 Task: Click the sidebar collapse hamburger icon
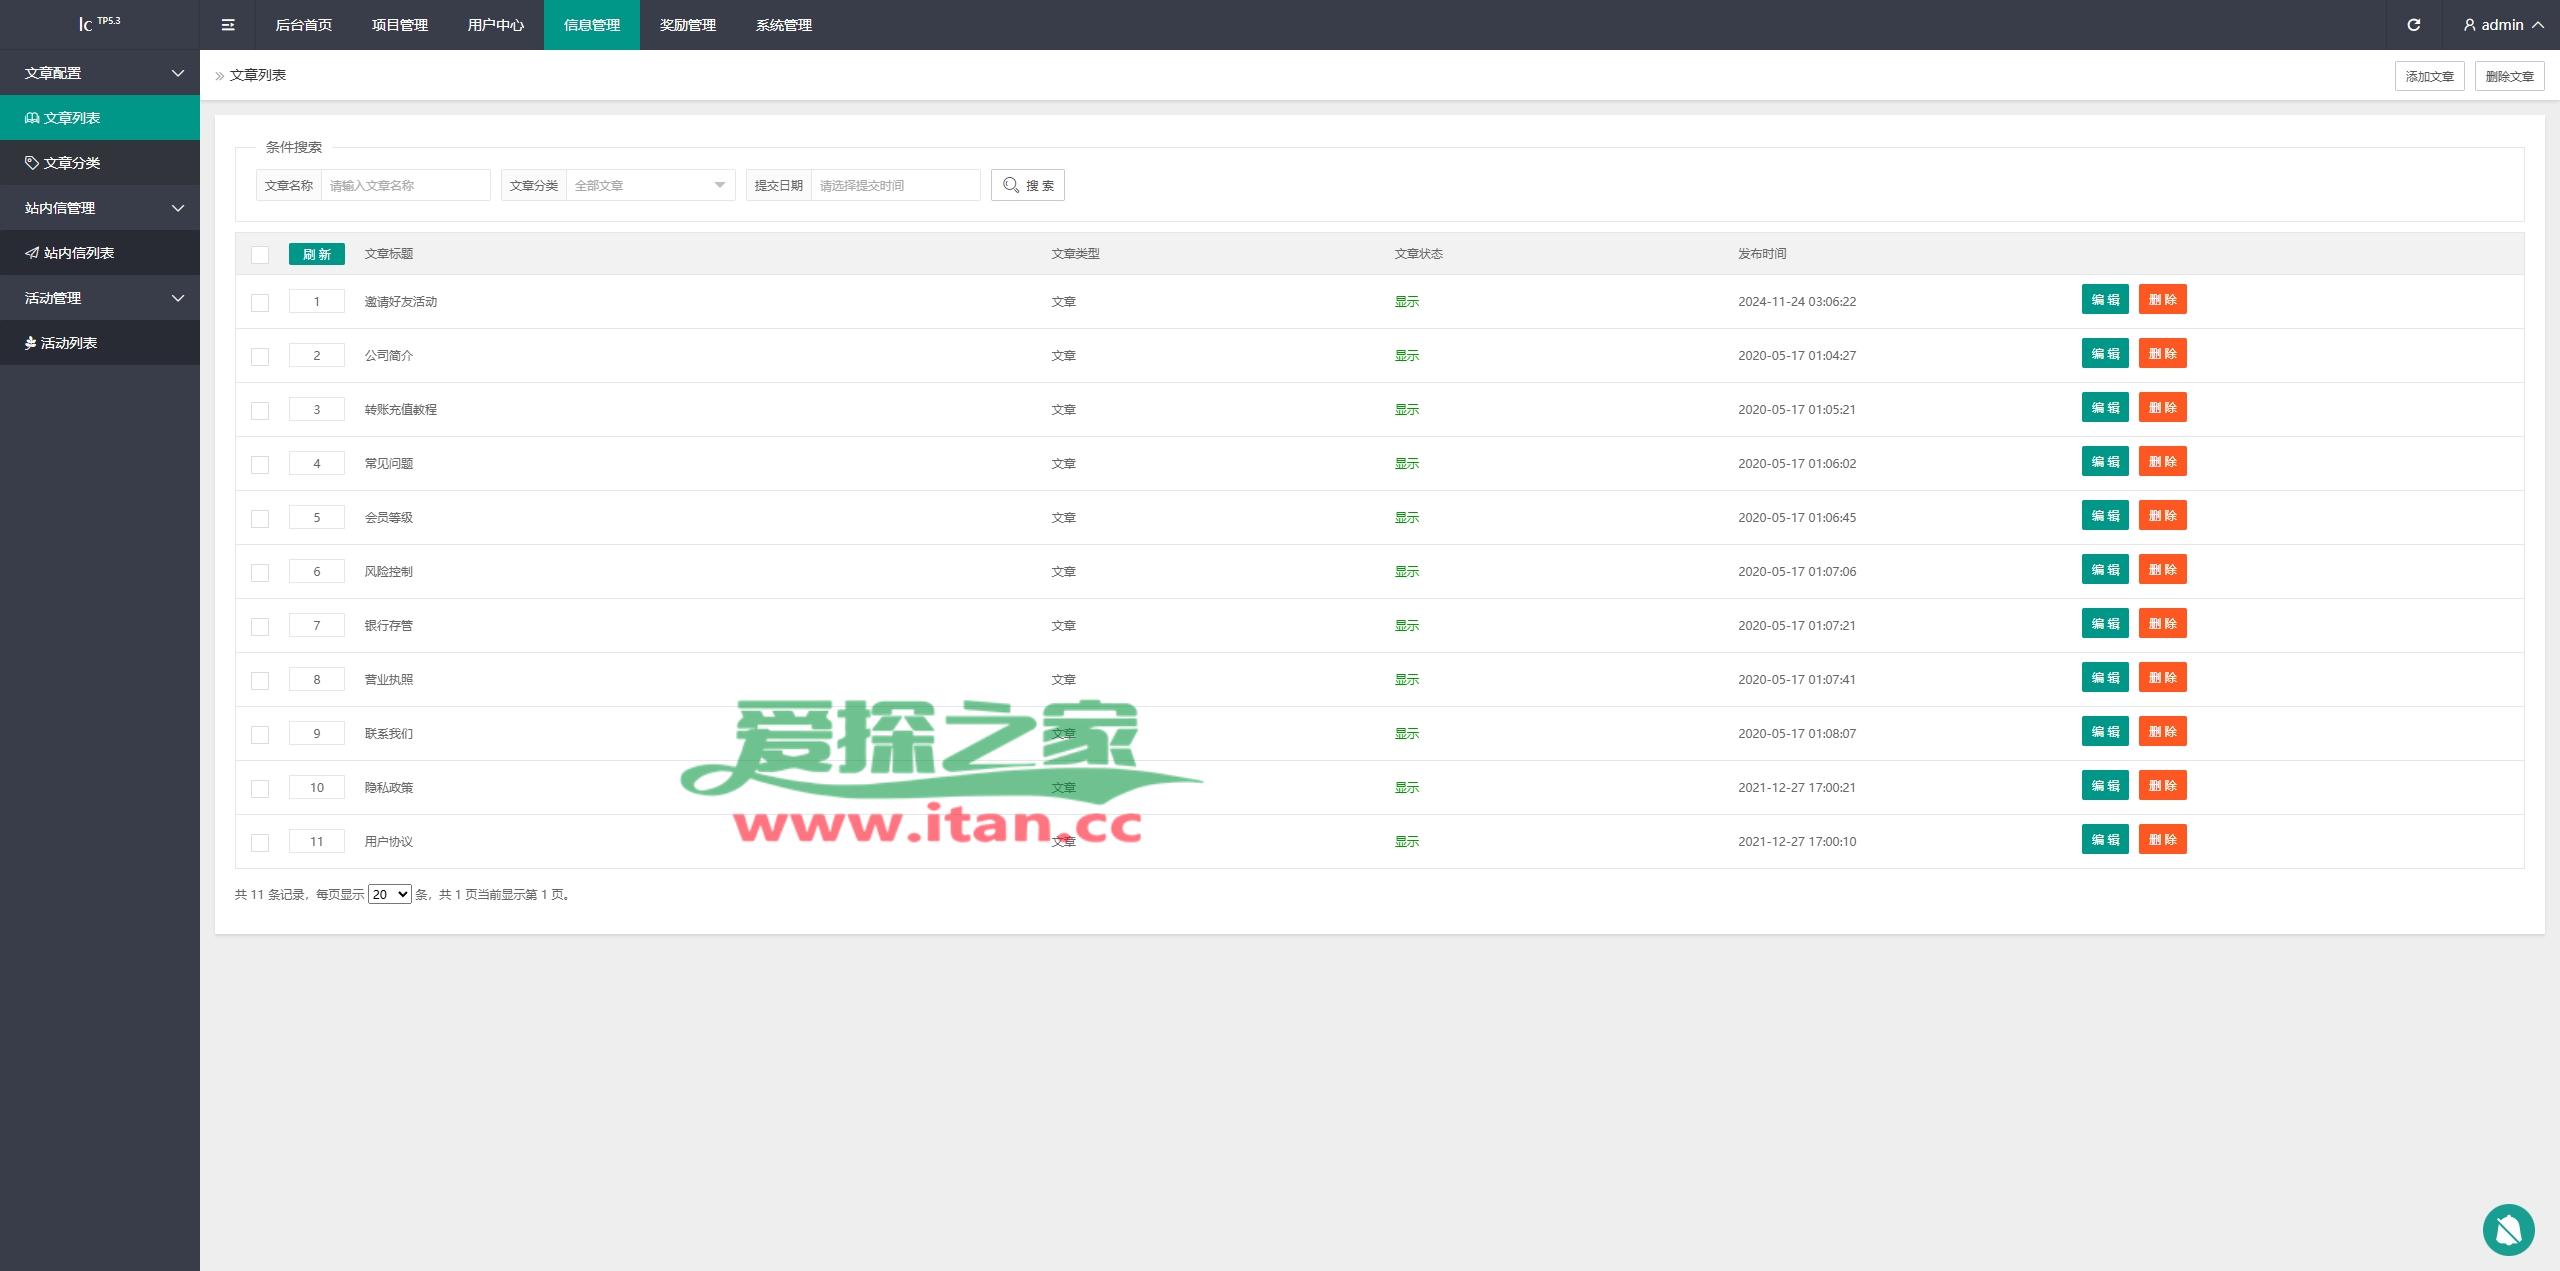(x=228, y=25)
